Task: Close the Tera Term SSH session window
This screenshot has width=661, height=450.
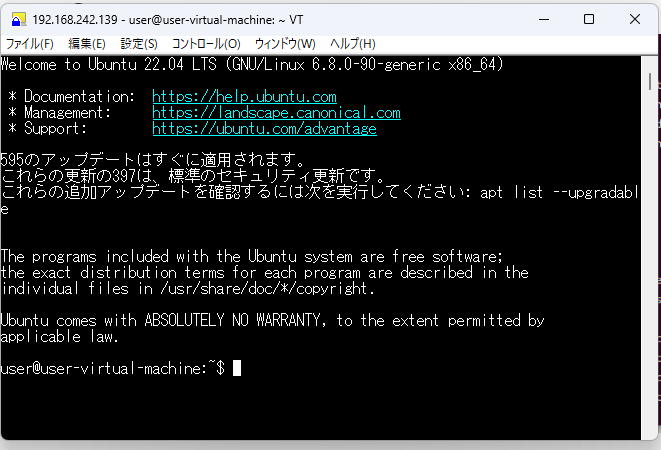Action: click(636, 19)
